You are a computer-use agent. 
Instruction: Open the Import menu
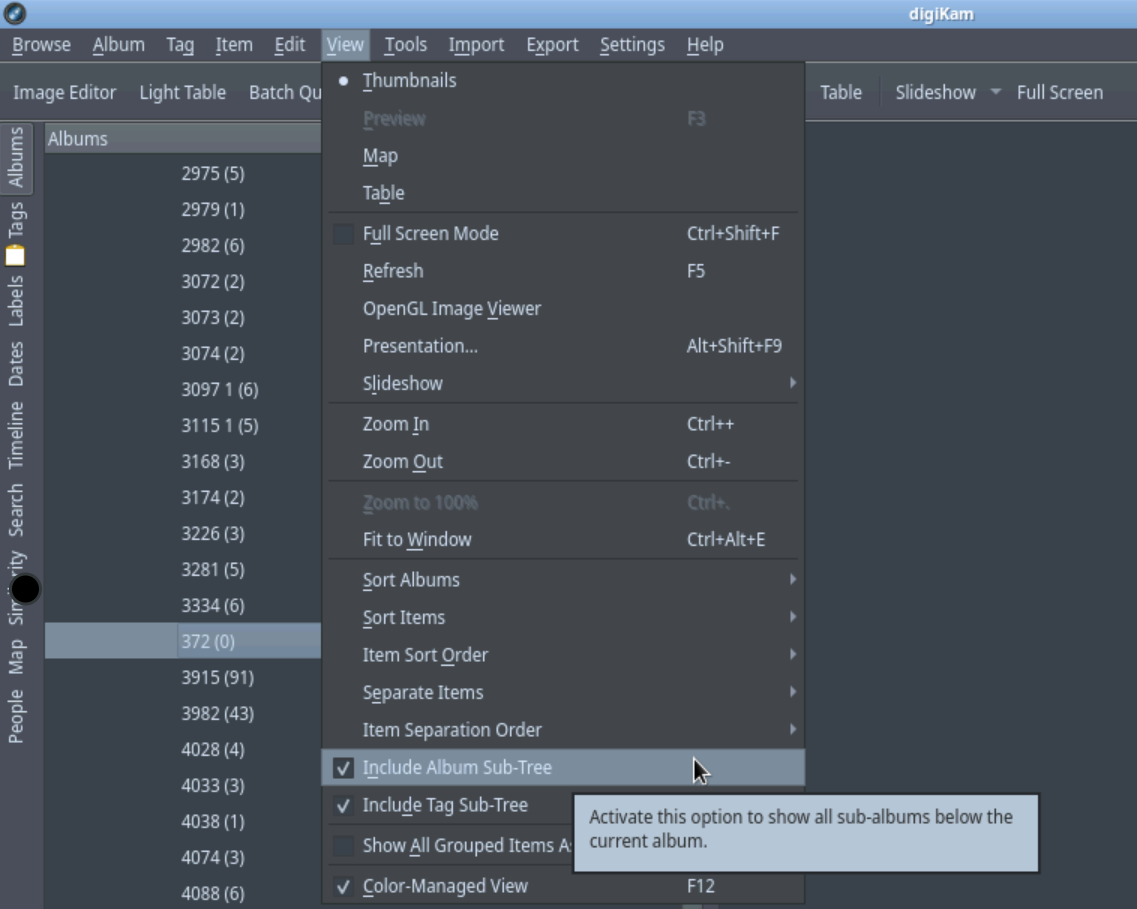[476, 45]
